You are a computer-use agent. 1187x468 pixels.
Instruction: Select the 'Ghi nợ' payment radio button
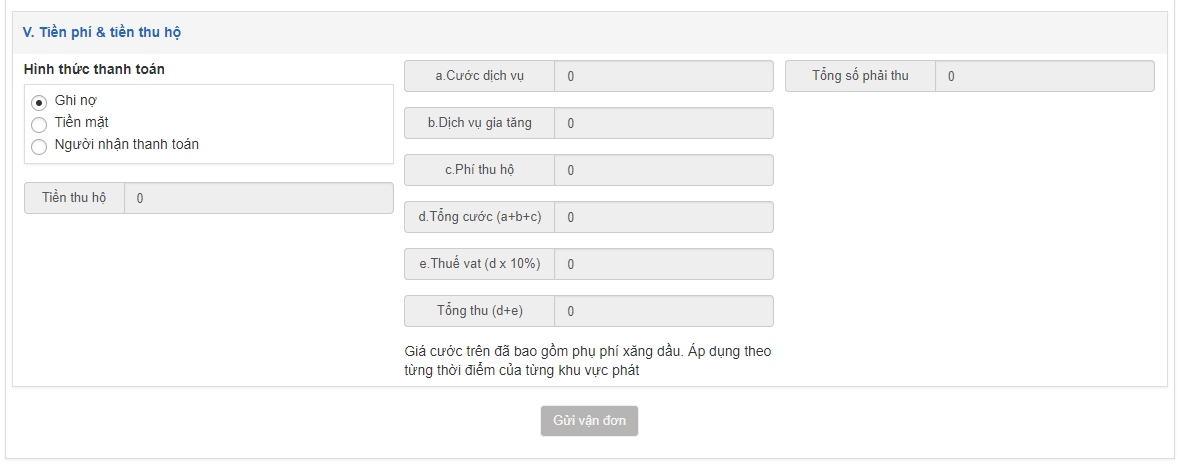[x=40, y=102]
